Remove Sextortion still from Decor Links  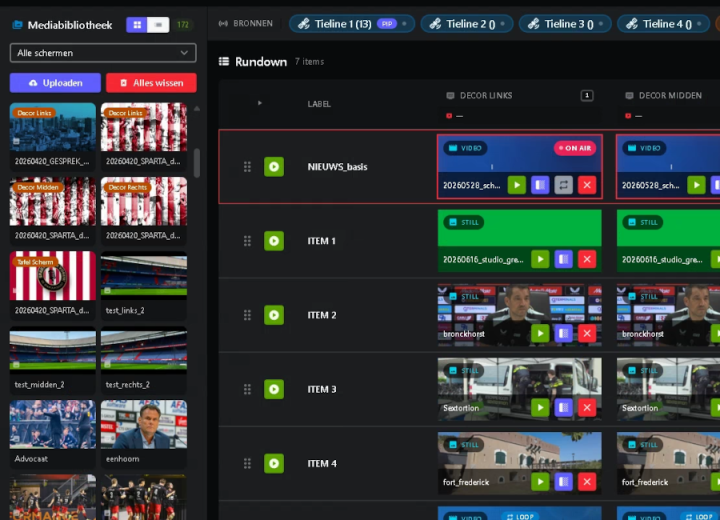tap(587, 408)
